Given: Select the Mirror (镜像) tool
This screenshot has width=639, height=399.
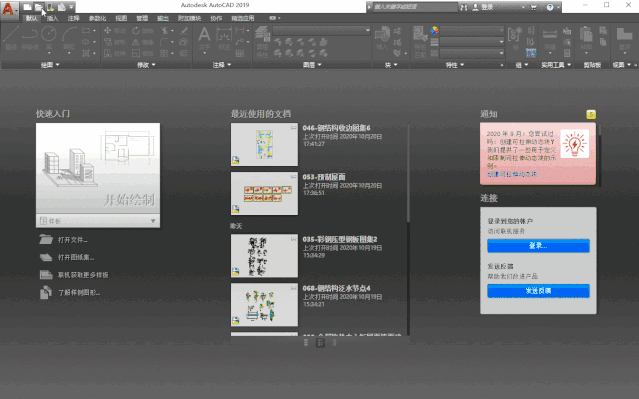Looking at the screenshot, I should click(143, 42).
